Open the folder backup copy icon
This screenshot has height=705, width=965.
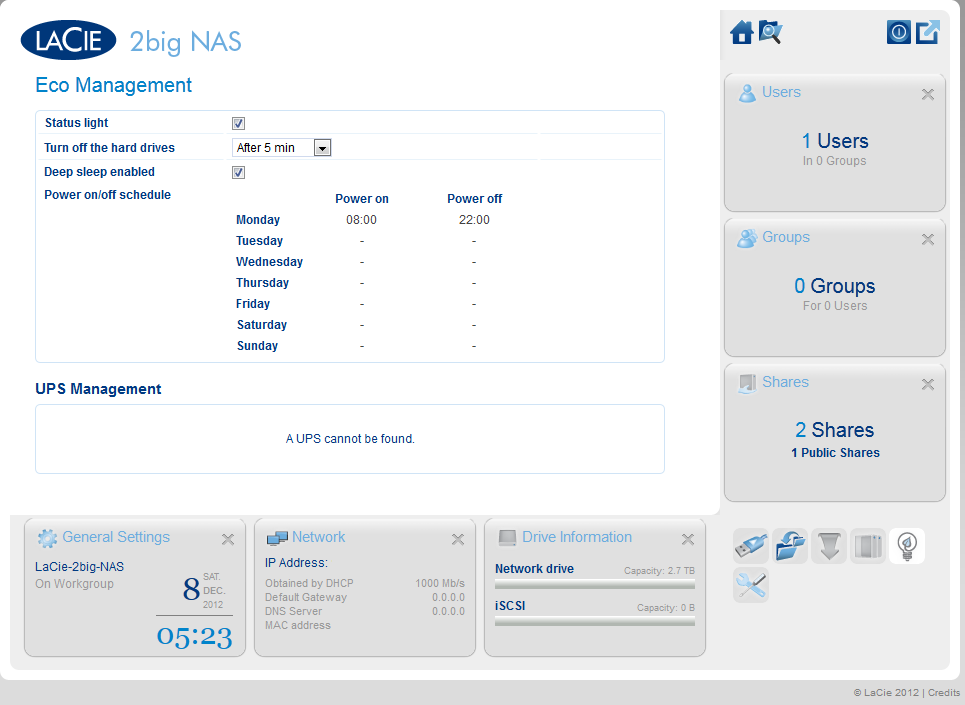tap(790, 546)
